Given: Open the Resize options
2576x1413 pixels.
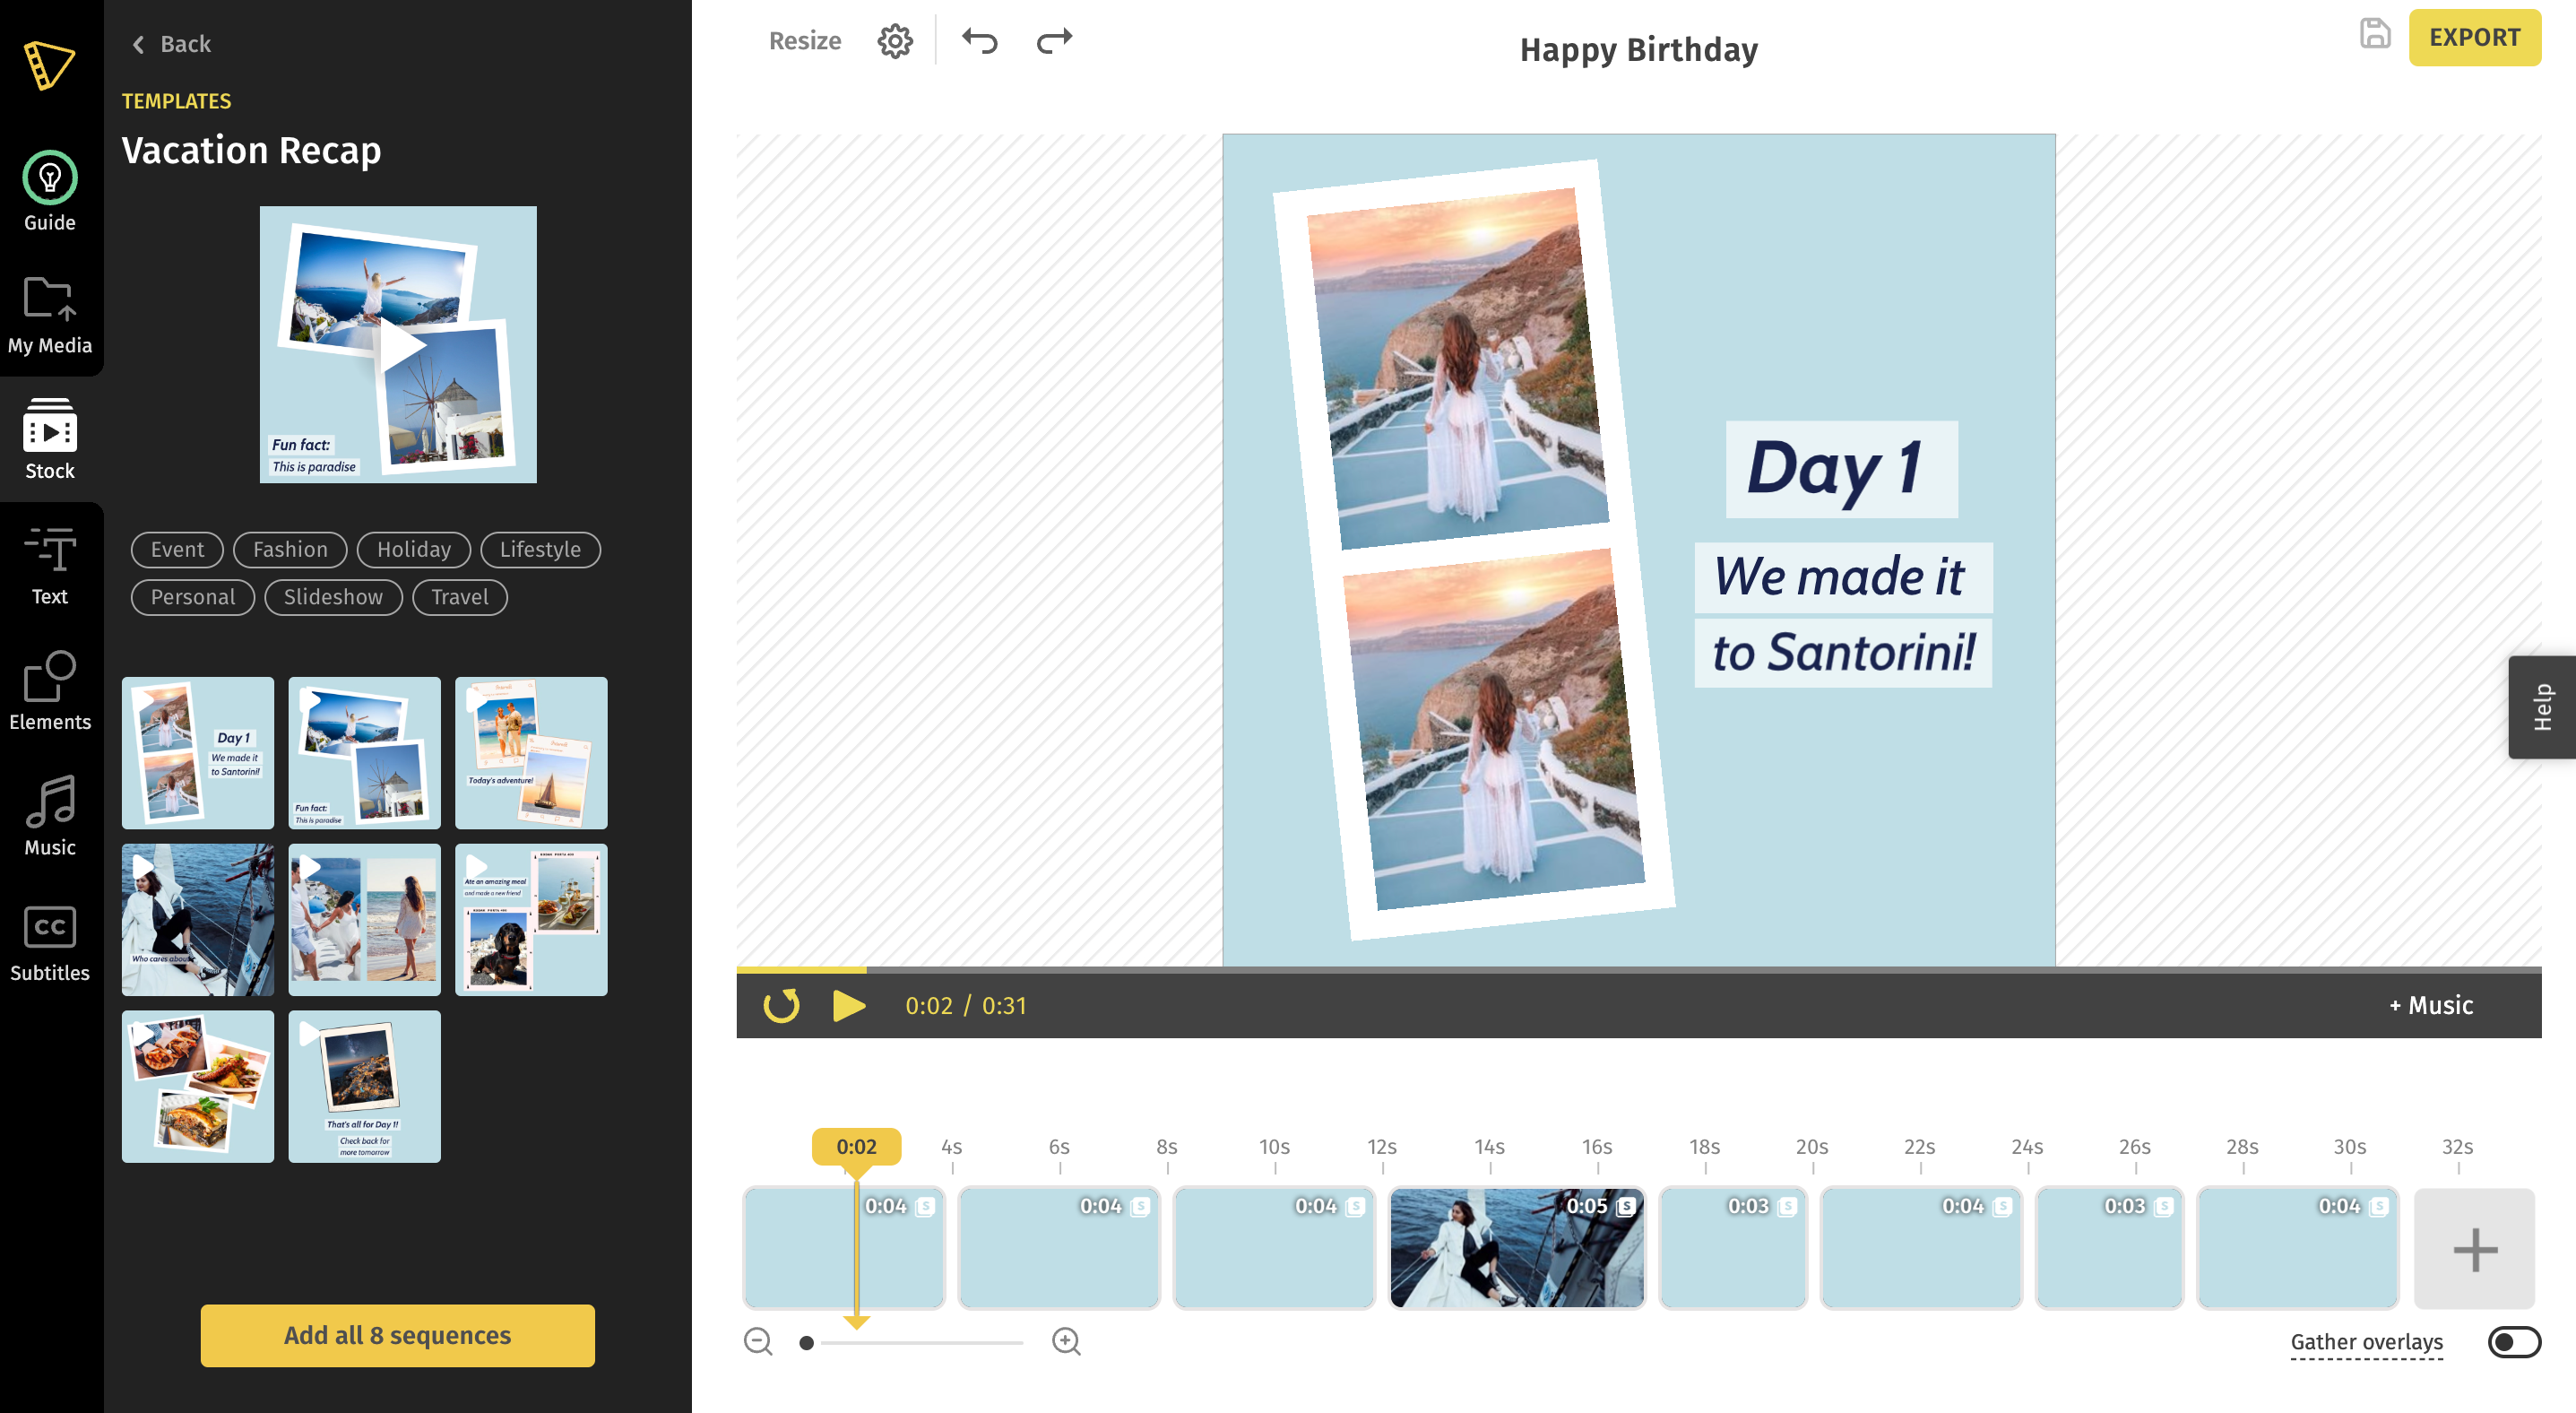Looking at the screenshot, I should [x=804, y=41].
